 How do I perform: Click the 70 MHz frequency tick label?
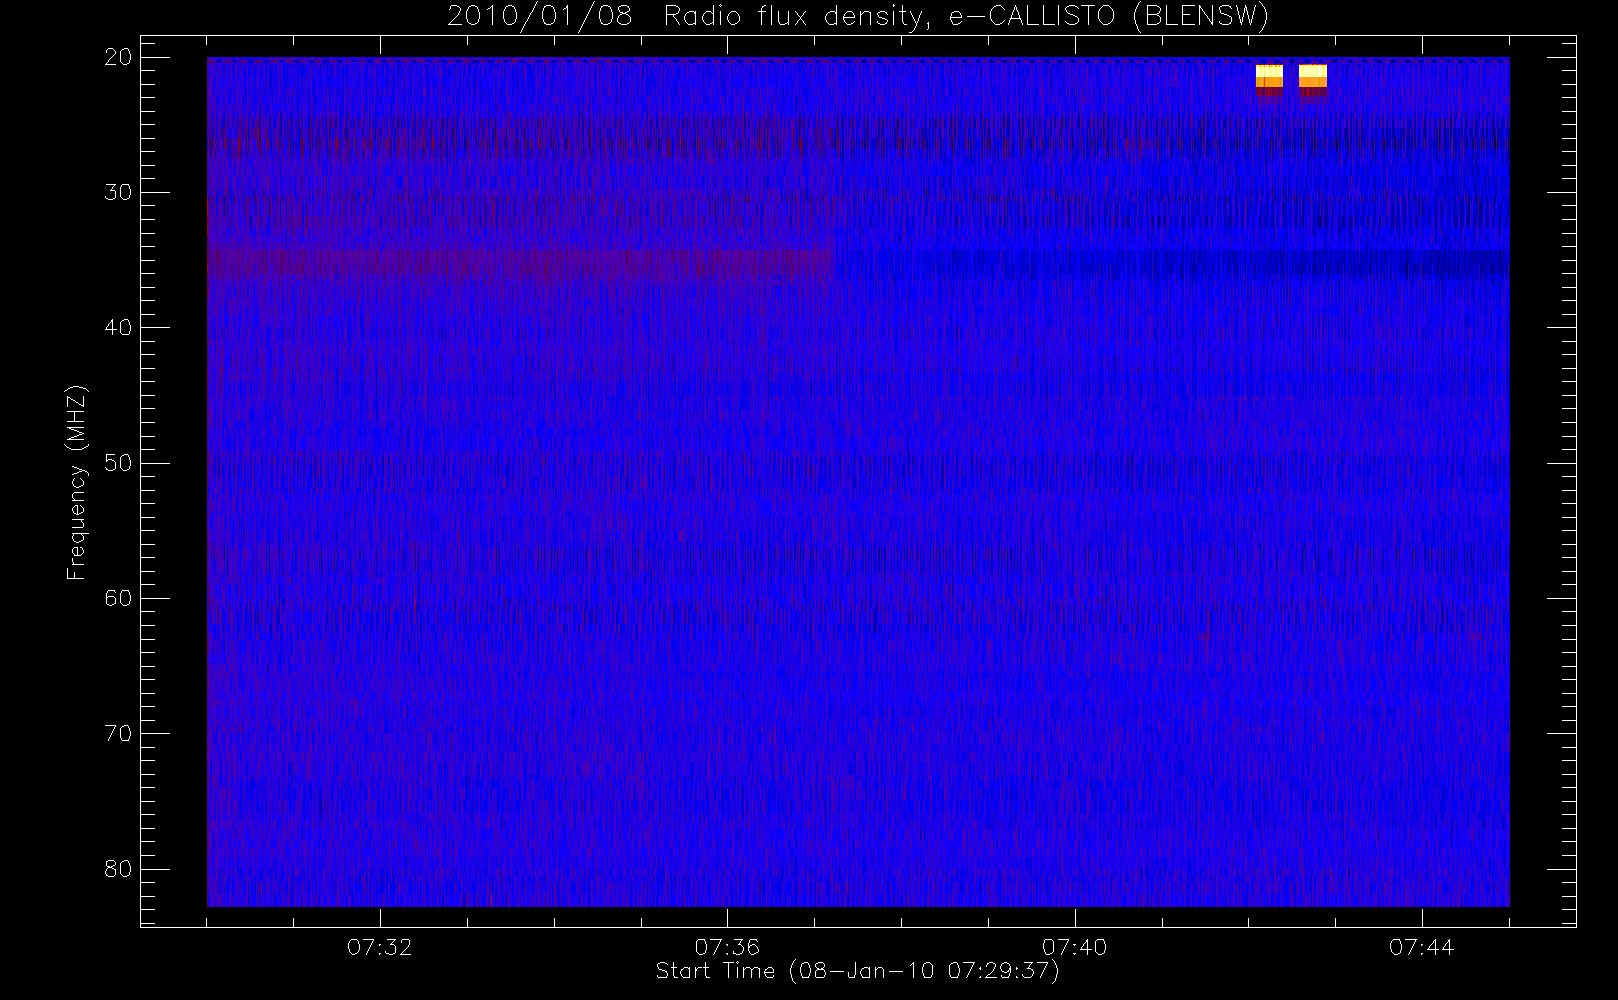click(118, 734)
